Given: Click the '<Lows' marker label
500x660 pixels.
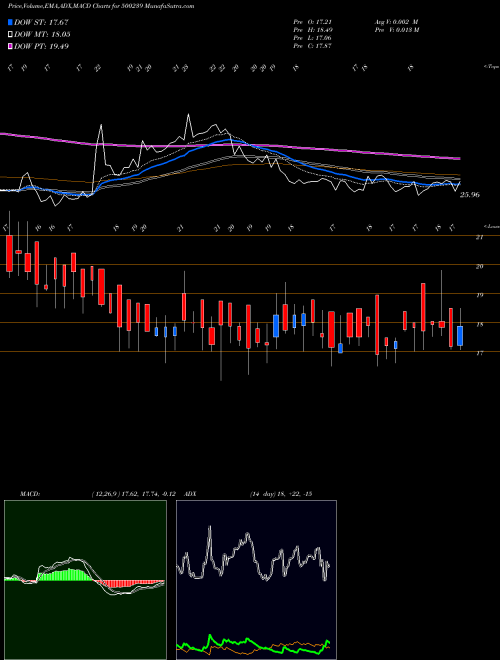Looking at the screenshot, I should [x=491, y=226].
